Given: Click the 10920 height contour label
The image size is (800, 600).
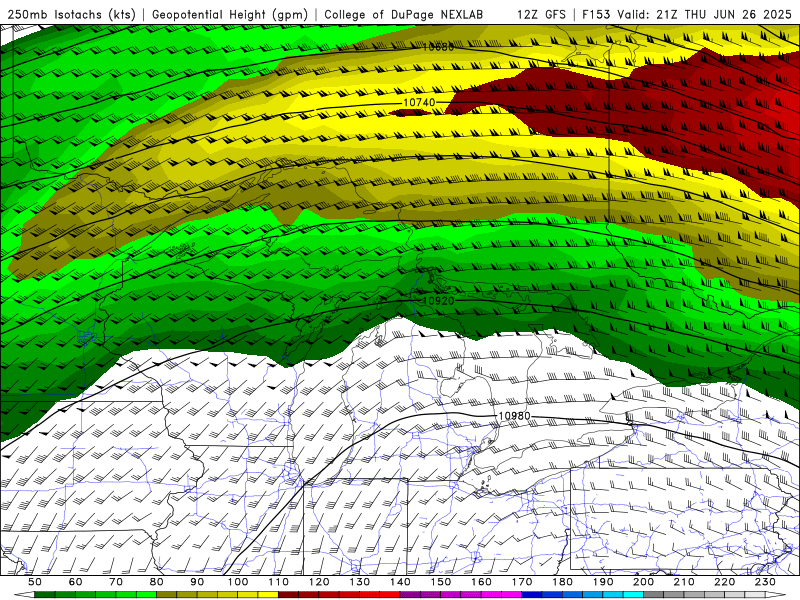Looking at the screenshot, I should pos(439,301).
